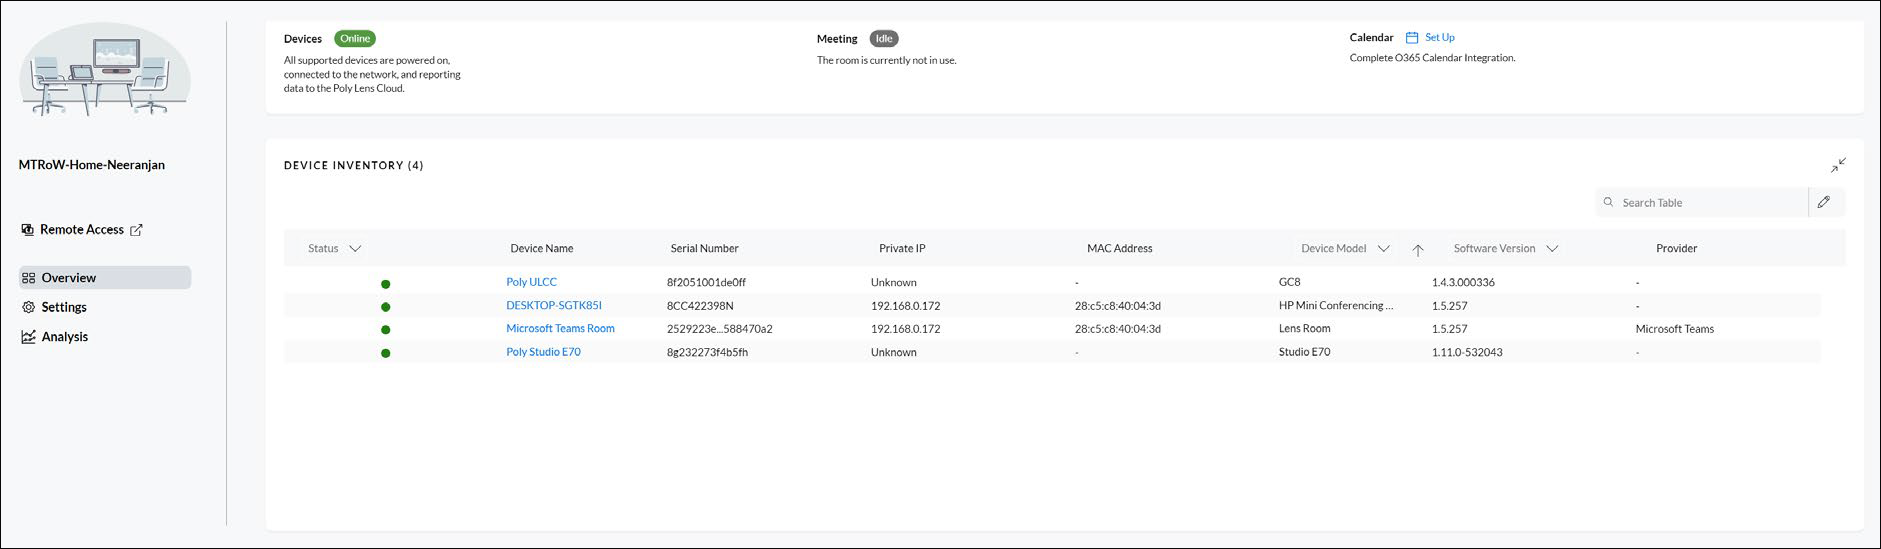Open the Device Model filter chevron
1881x549 pixels.
pos(1384,249)
